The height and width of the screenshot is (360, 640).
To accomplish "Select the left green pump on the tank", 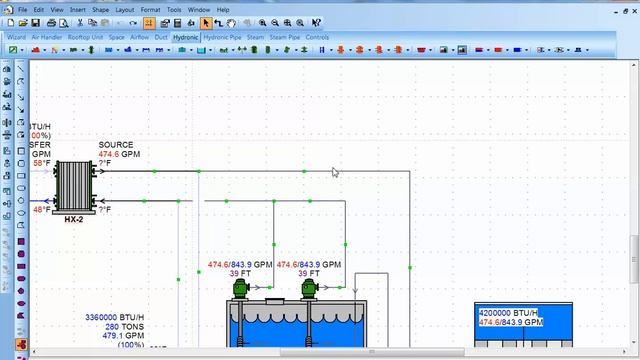I will click(241, 289).
